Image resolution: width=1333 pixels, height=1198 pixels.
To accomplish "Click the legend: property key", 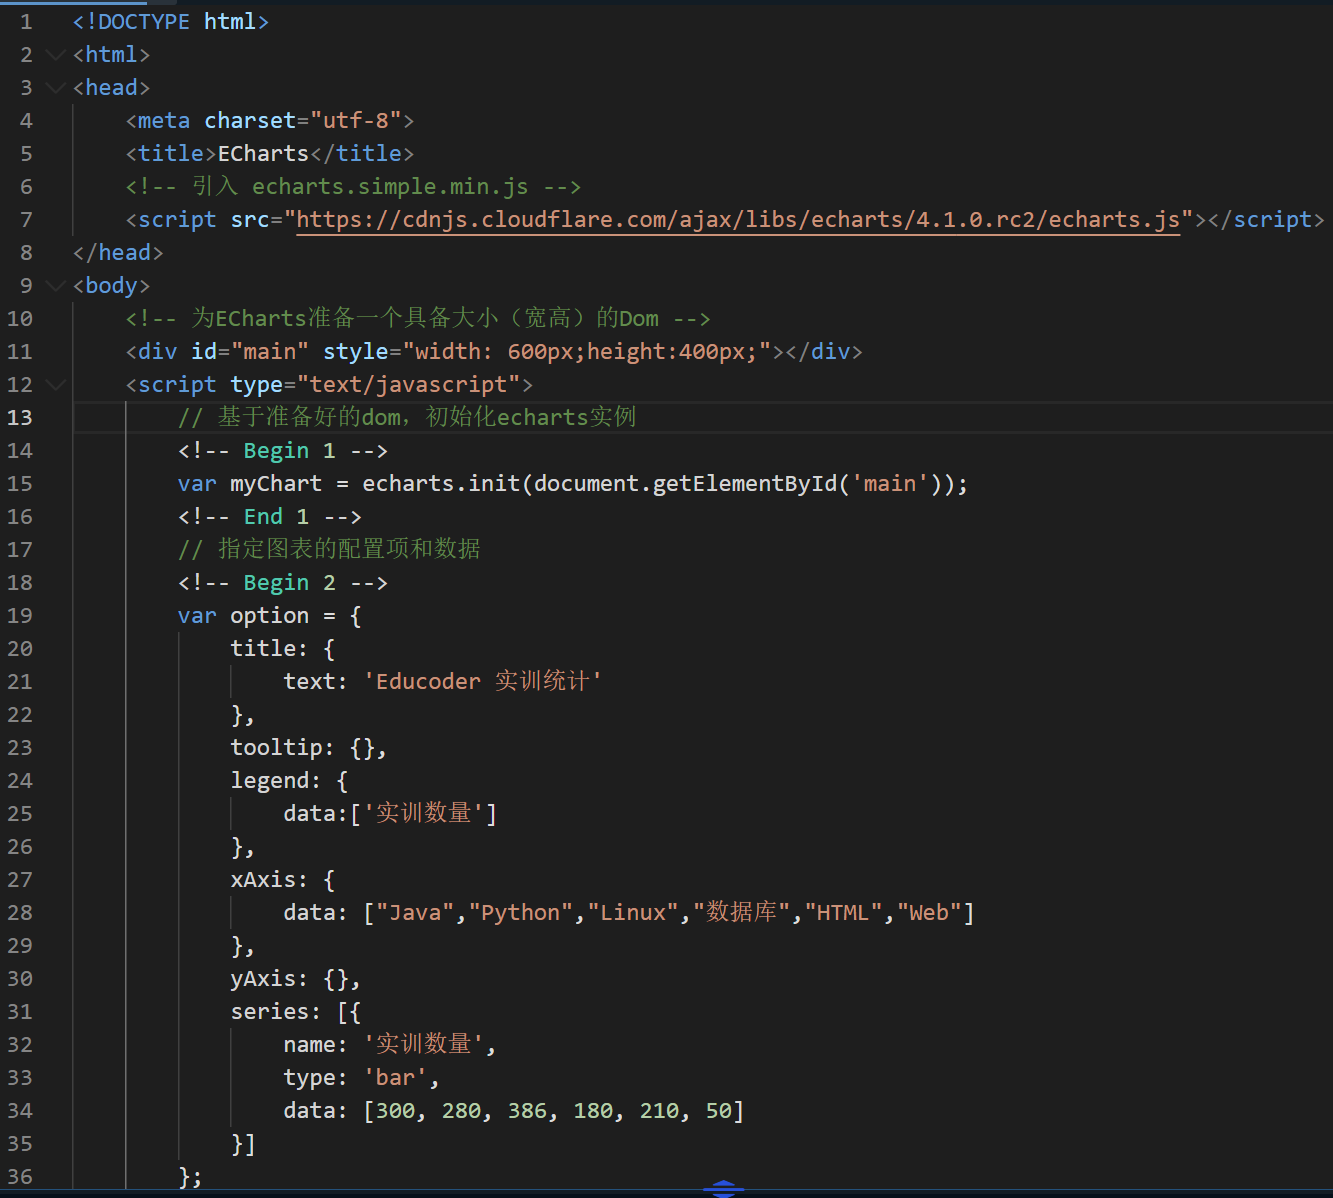I will point(276,781).
